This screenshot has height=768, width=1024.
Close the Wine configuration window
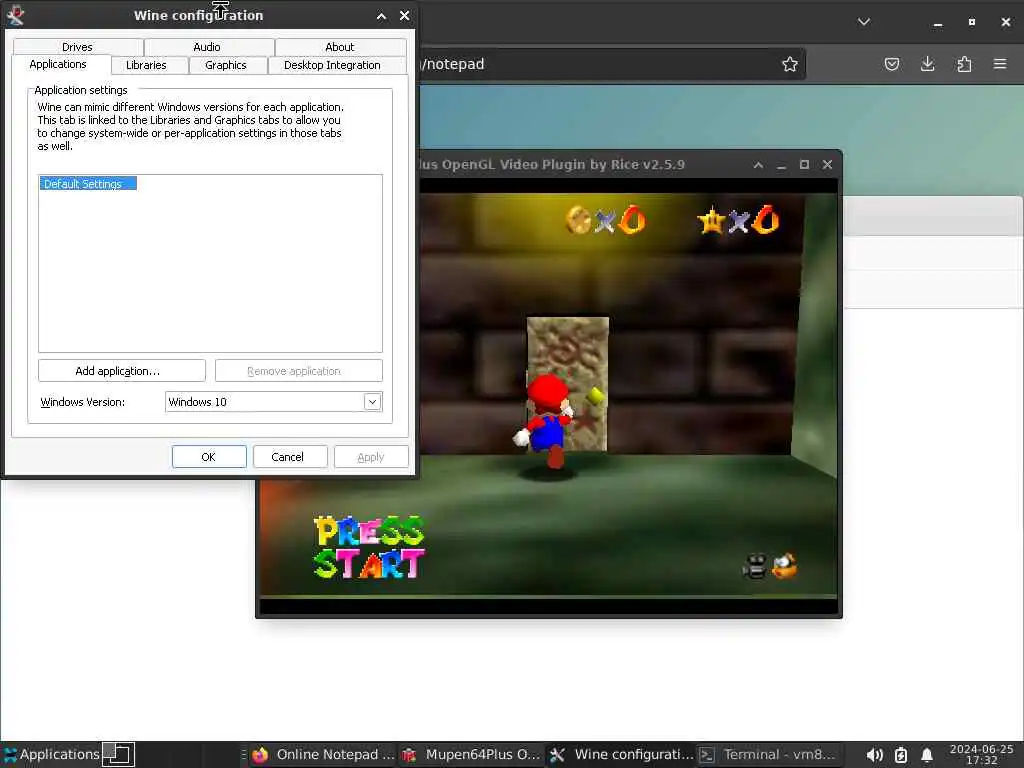point(405,16)
